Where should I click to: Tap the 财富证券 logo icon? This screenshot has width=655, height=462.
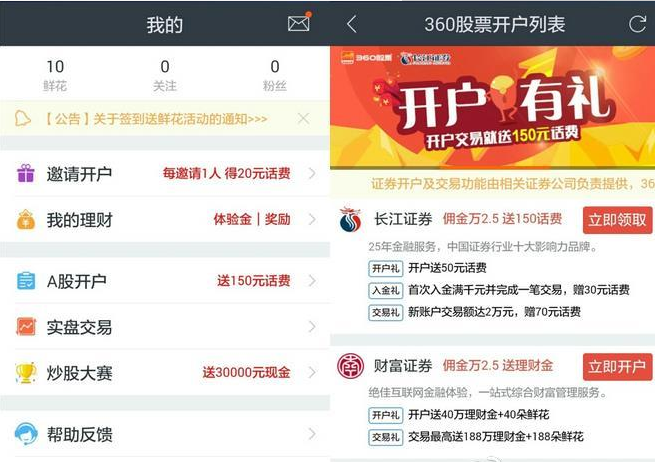coord(350,366)
